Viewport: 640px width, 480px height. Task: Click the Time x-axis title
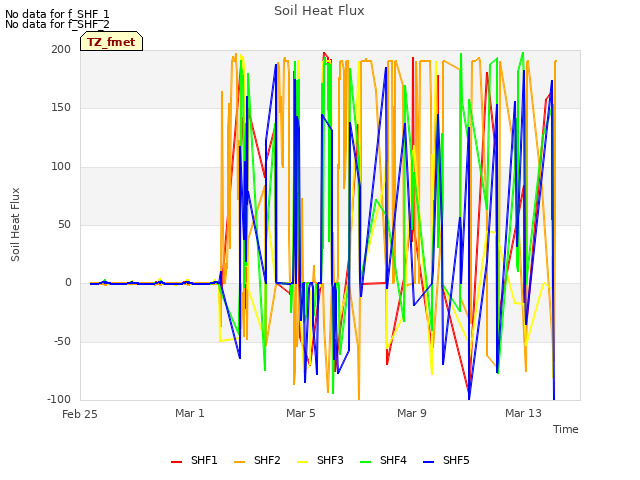[566, 429]
